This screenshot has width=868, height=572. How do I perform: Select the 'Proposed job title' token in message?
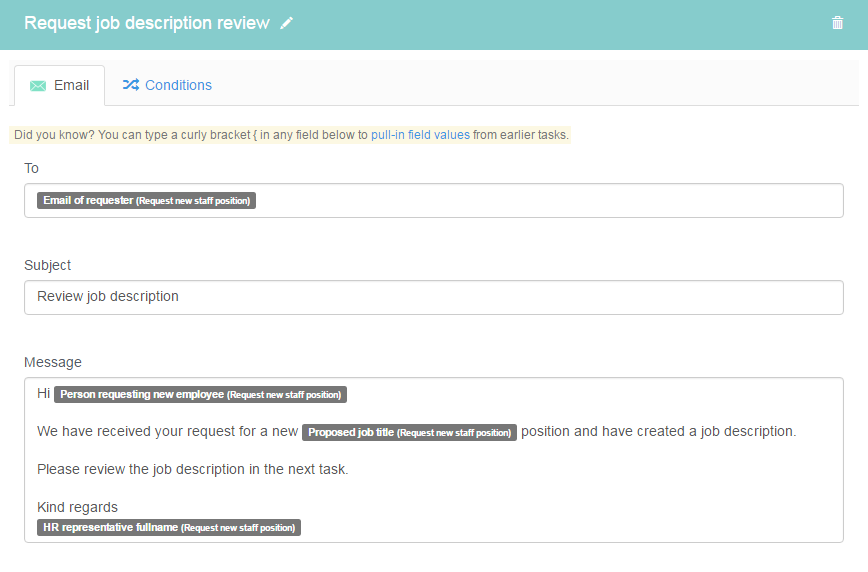tap(409, 432)
